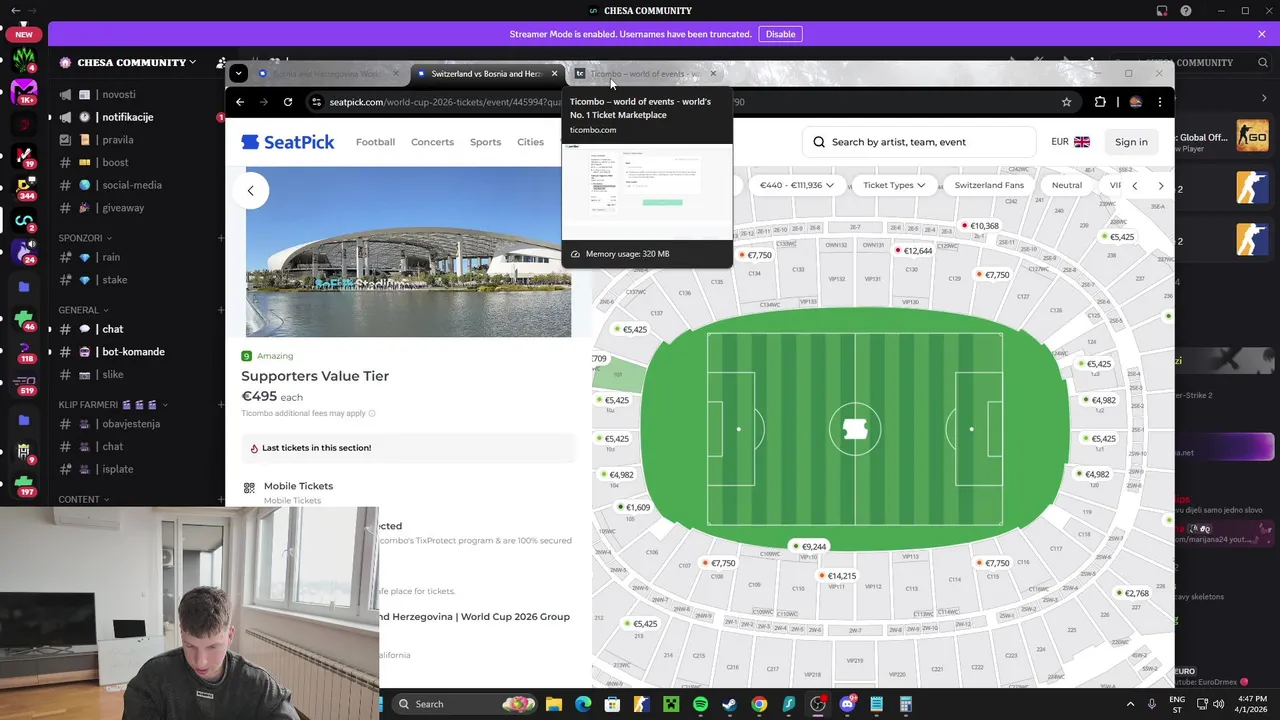The width and height of the screenshot is (1280, 720).
Task: Select the €10,368 price marker
Action: [x=980, y=226]
